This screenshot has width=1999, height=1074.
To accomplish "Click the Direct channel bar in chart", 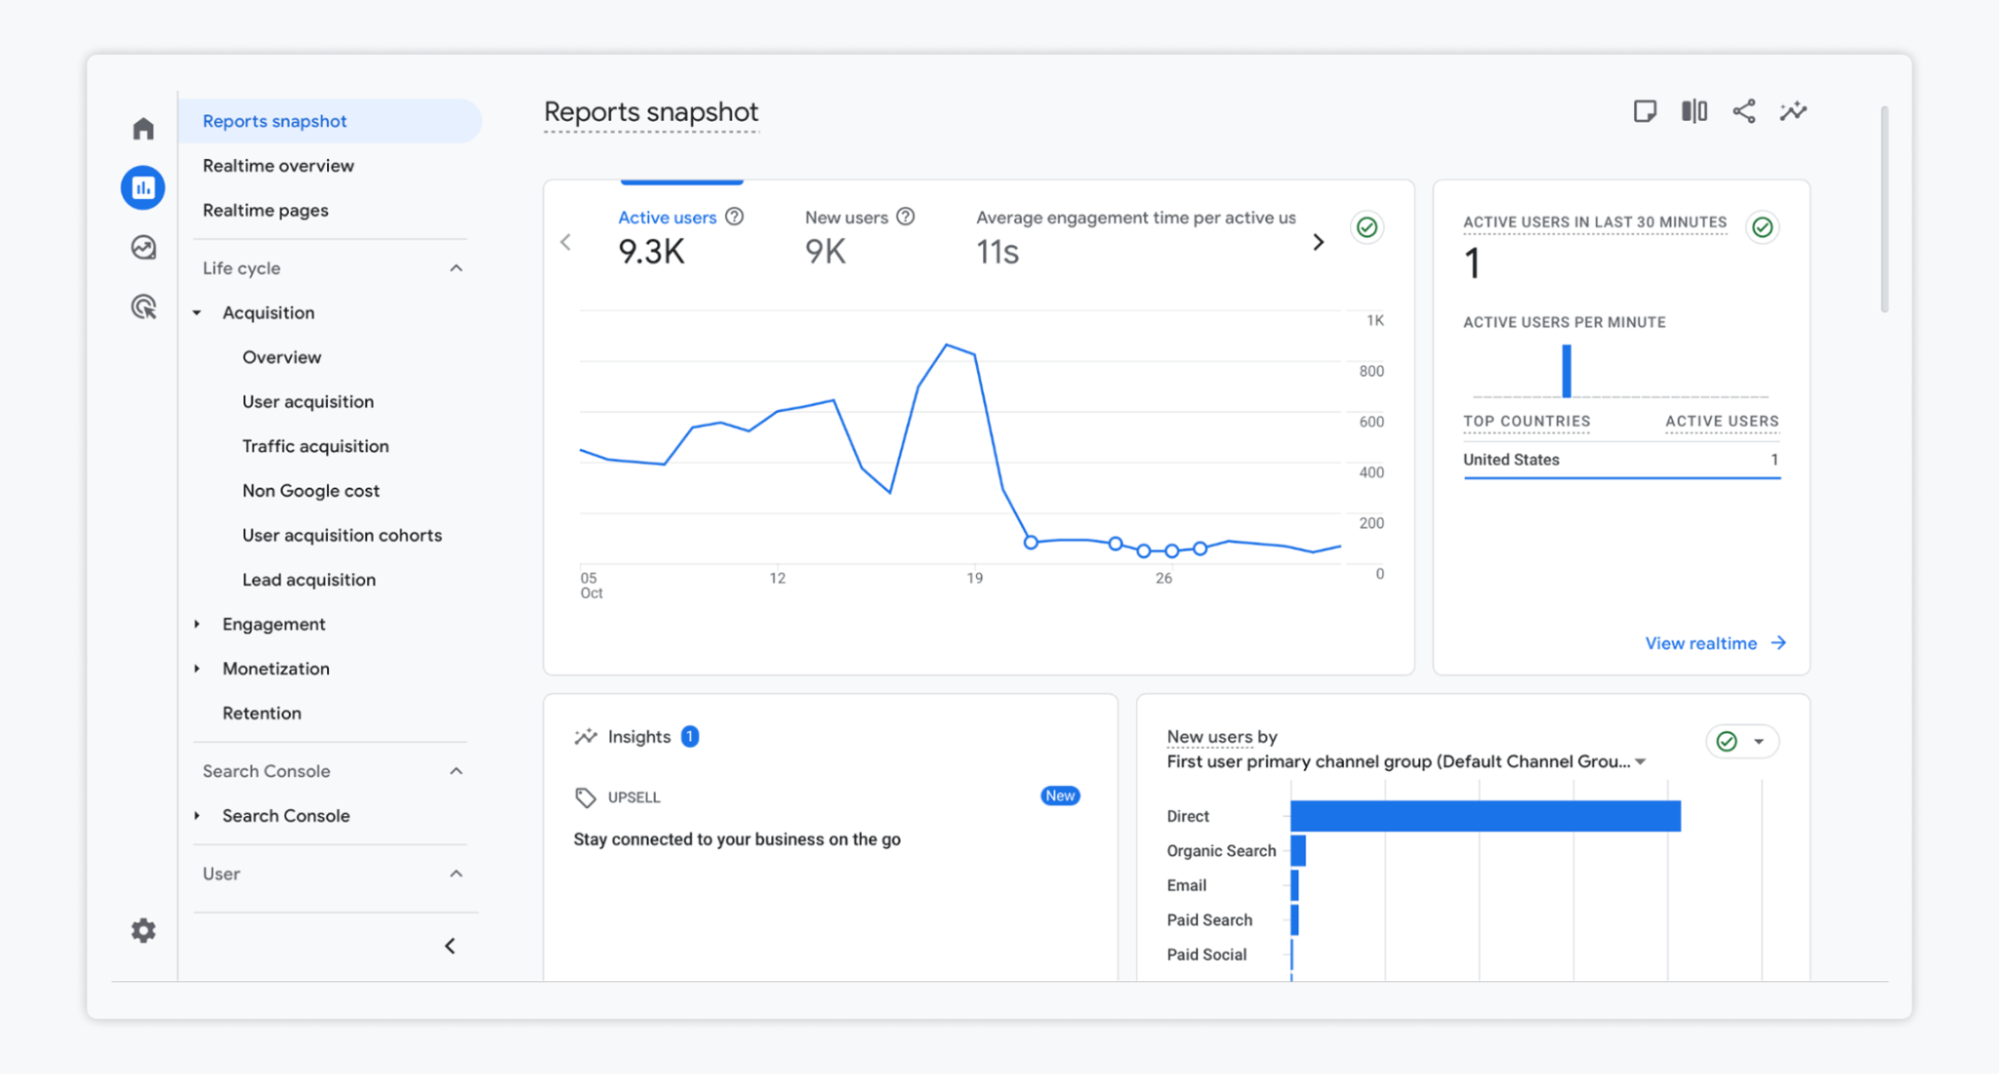I will (1485, 816).
